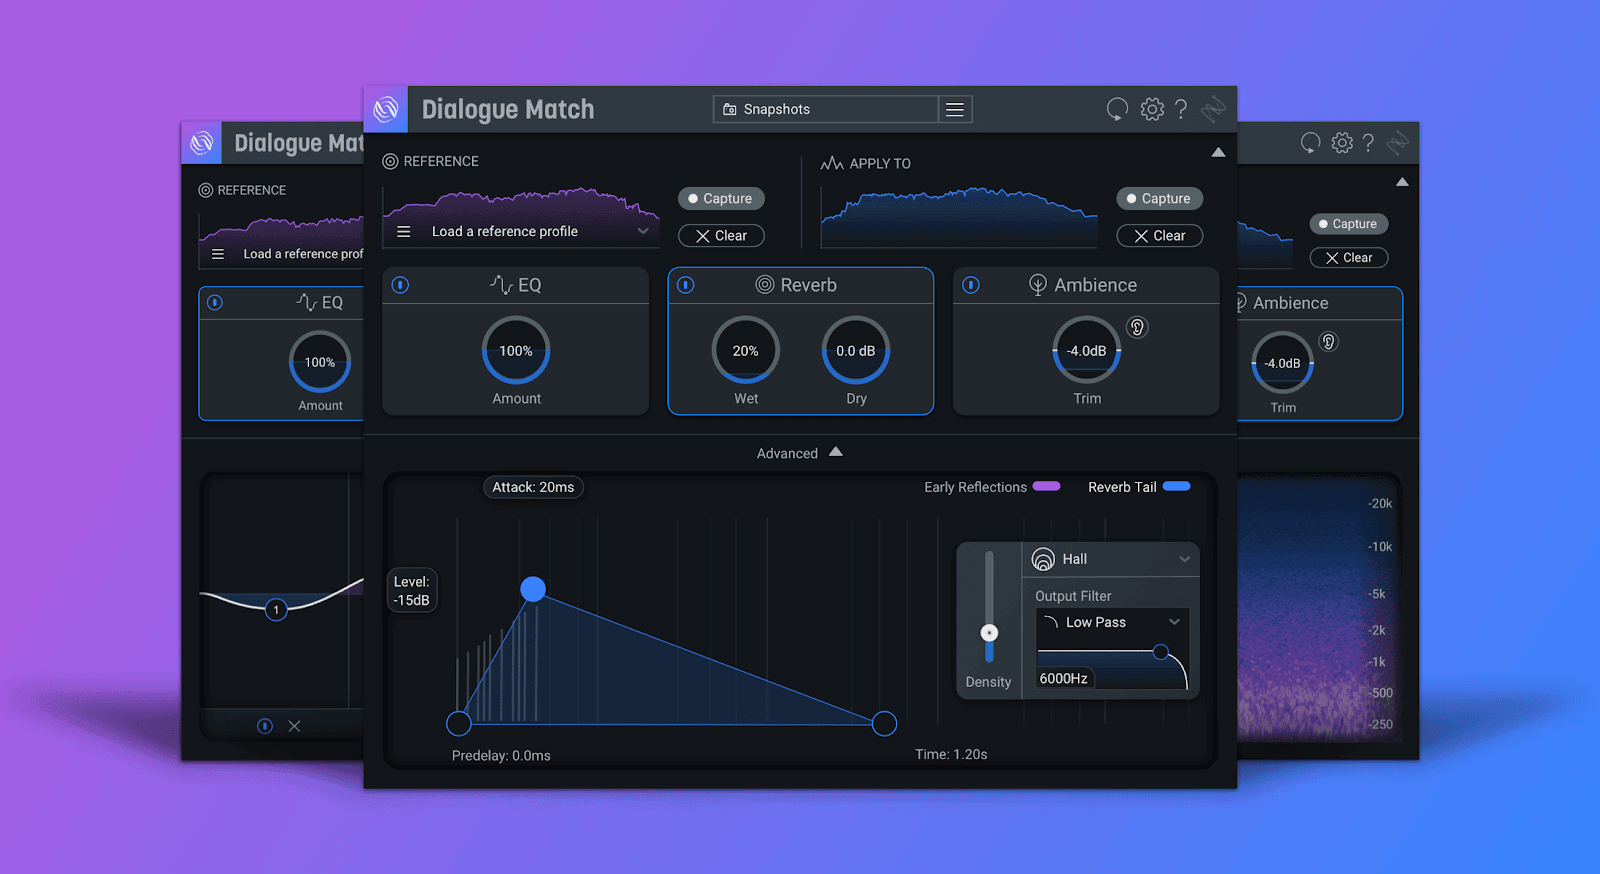The image size is (1600, 874).
Task: Click Capture in the Reference section
Action: [721, 199]
